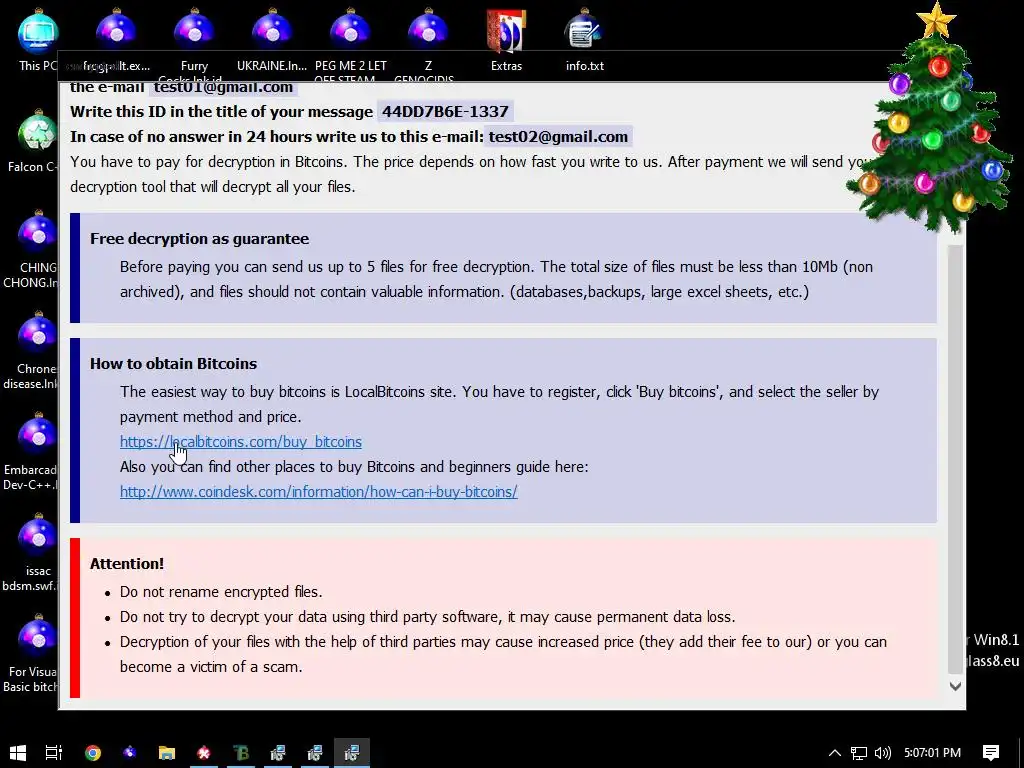Open the Action Center notifications

coord(991,753)
